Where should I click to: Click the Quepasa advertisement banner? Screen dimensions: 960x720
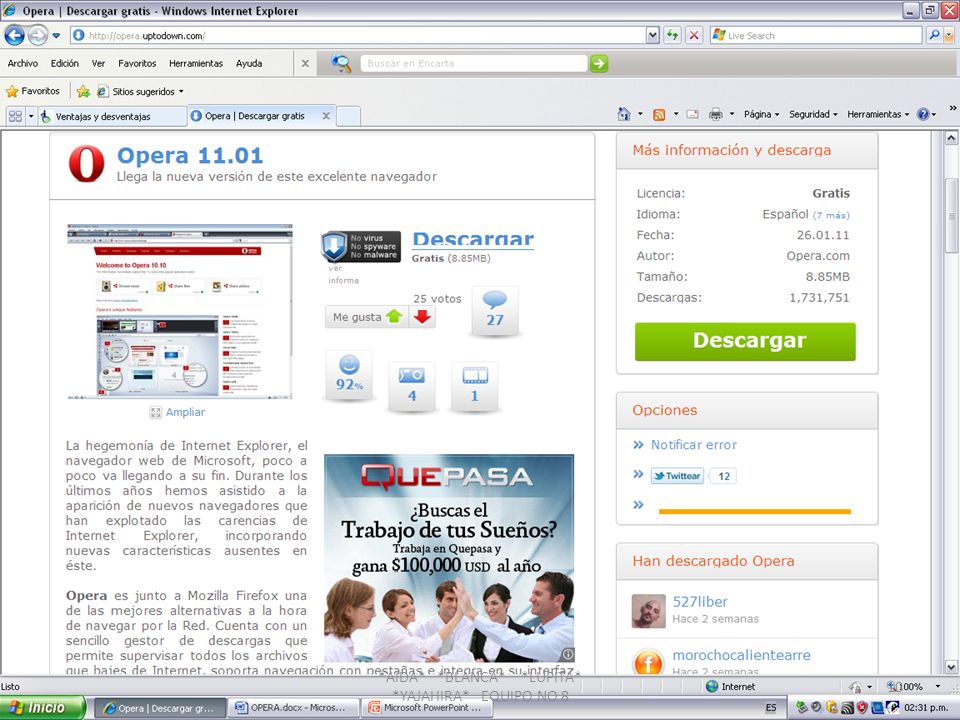[449, 558]
